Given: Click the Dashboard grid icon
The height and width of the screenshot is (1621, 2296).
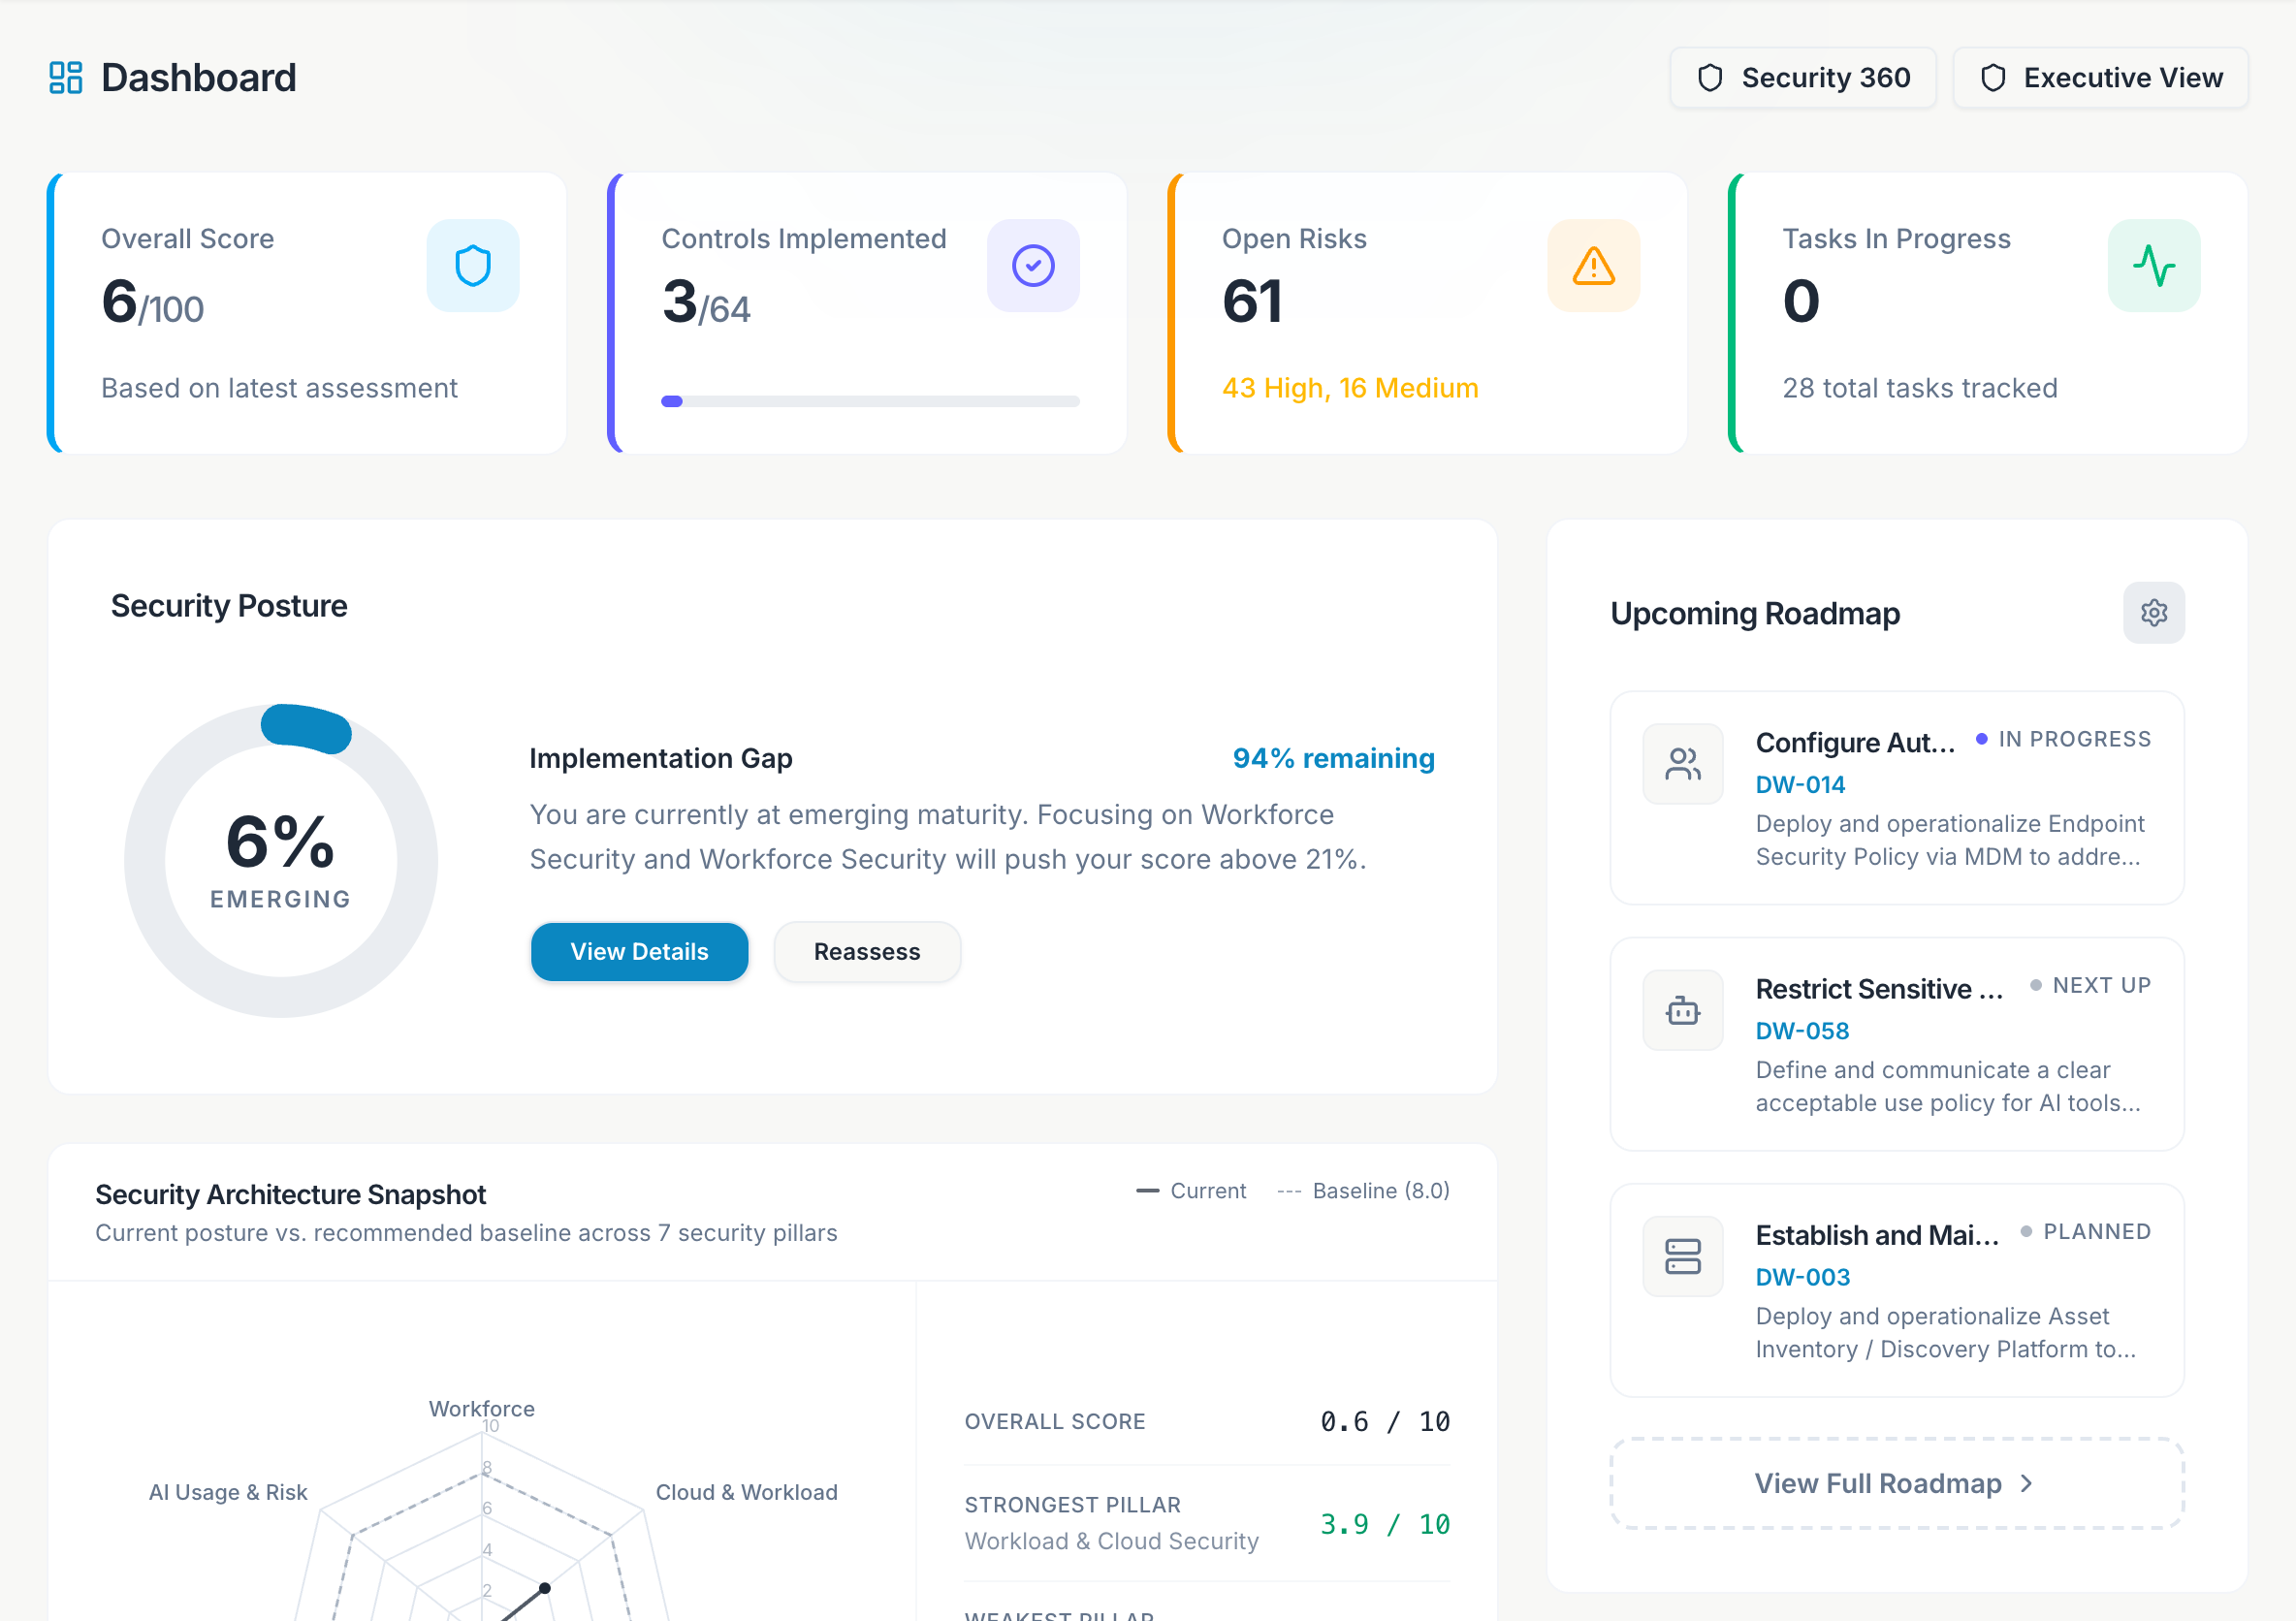Looking at the screenshot, I should (66, 77).
